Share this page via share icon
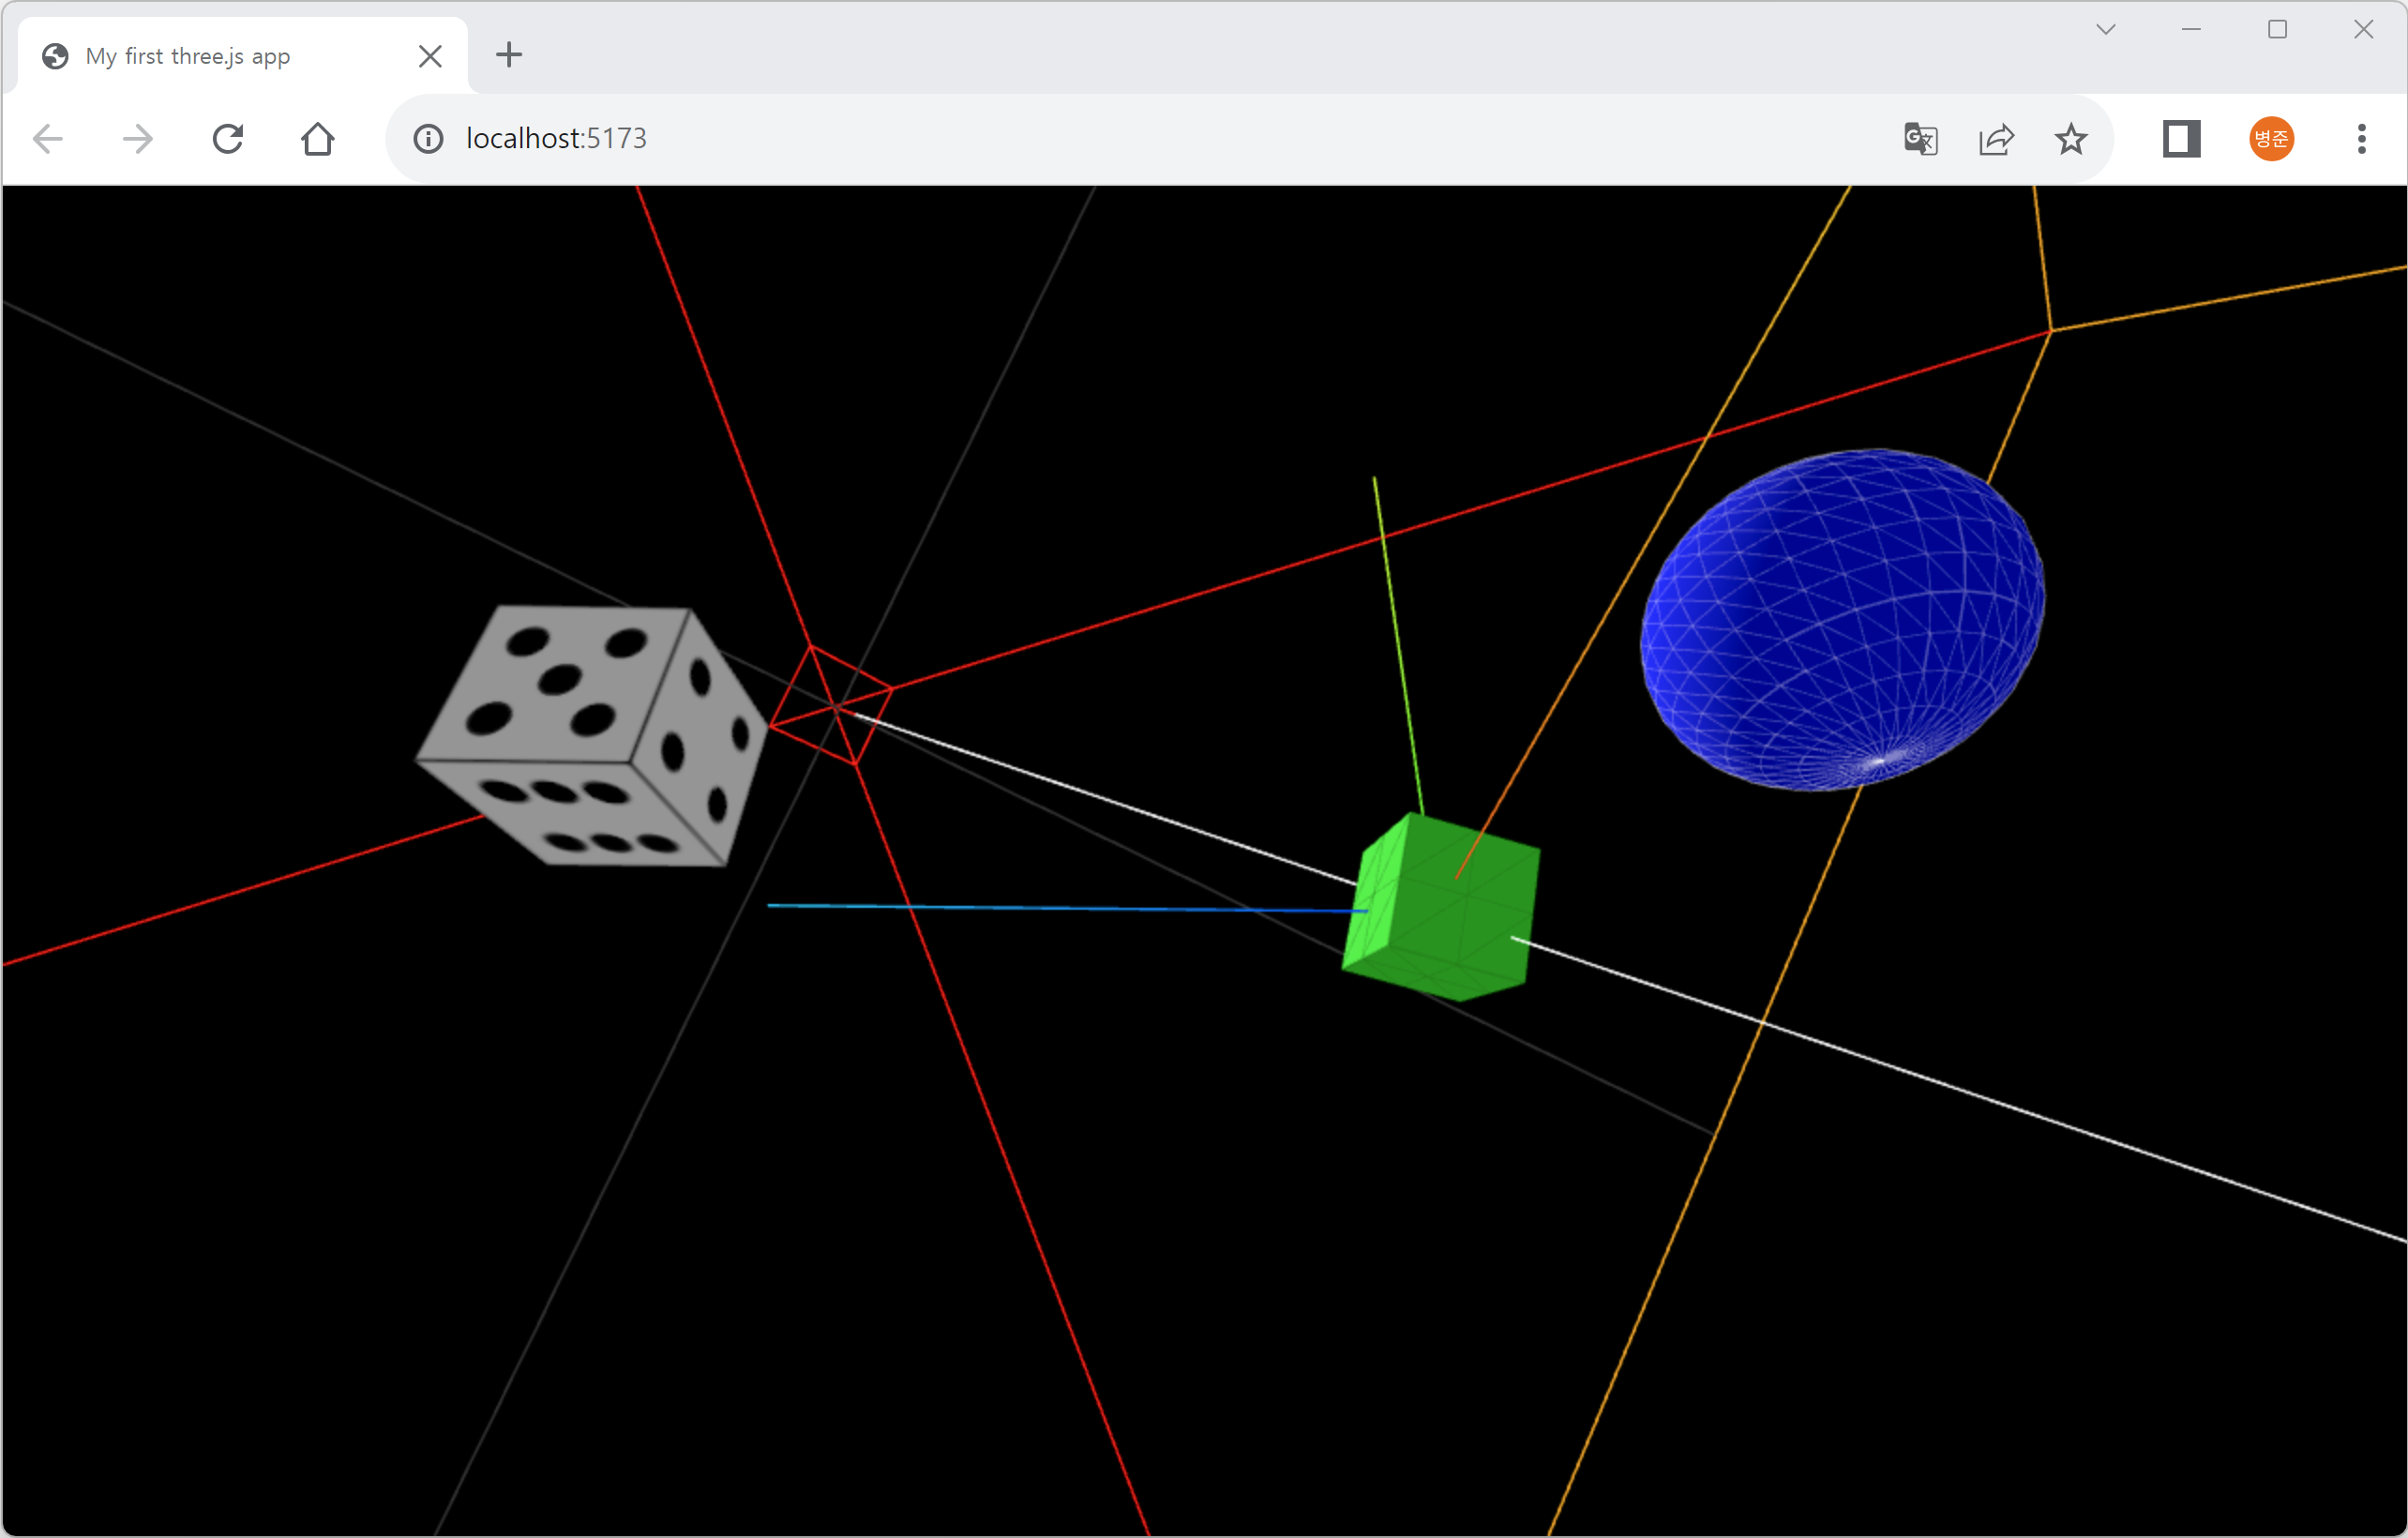 tap(1996, 139)
